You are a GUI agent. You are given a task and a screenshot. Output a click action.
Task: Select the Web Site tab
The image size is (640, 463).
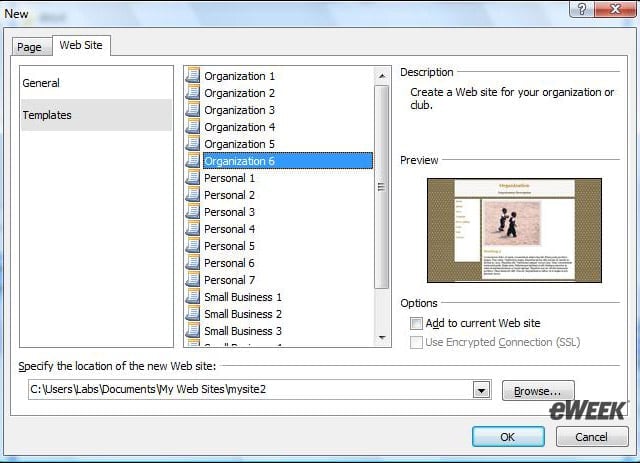pyautogui.click(x=81, y=45)
